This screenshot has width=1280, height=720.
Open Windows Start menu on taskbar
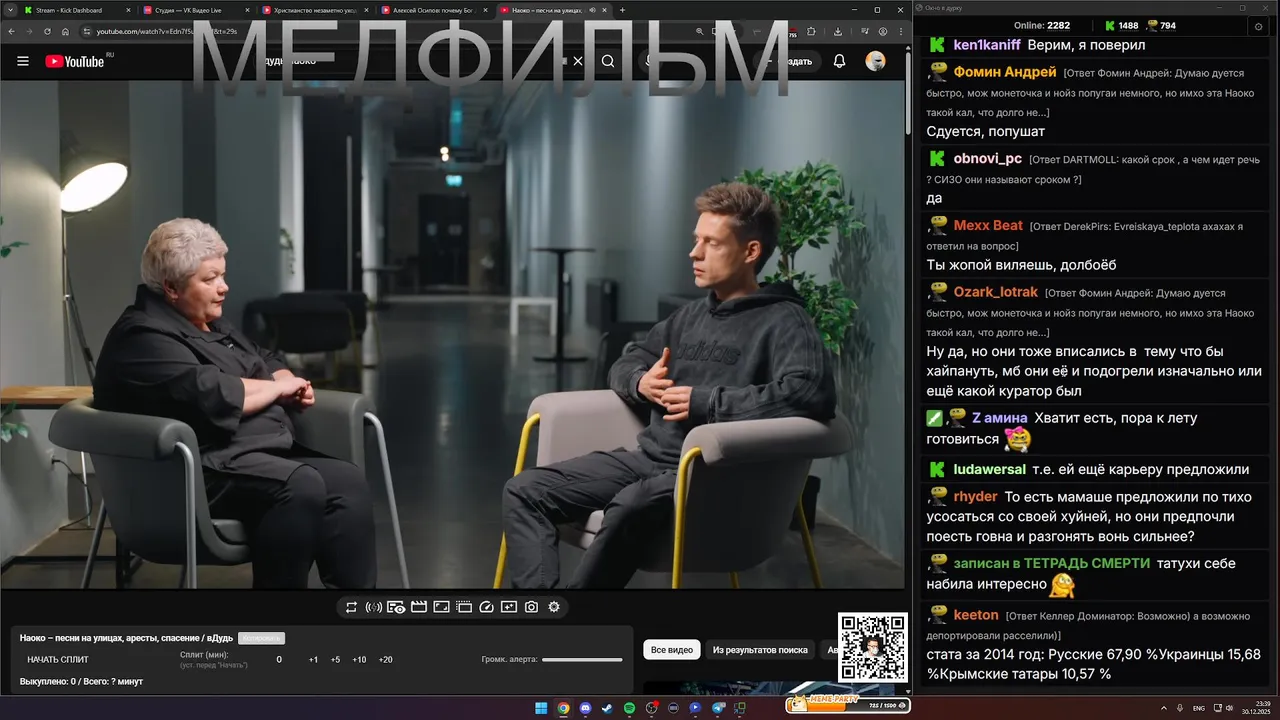click(x=541, y=708)
